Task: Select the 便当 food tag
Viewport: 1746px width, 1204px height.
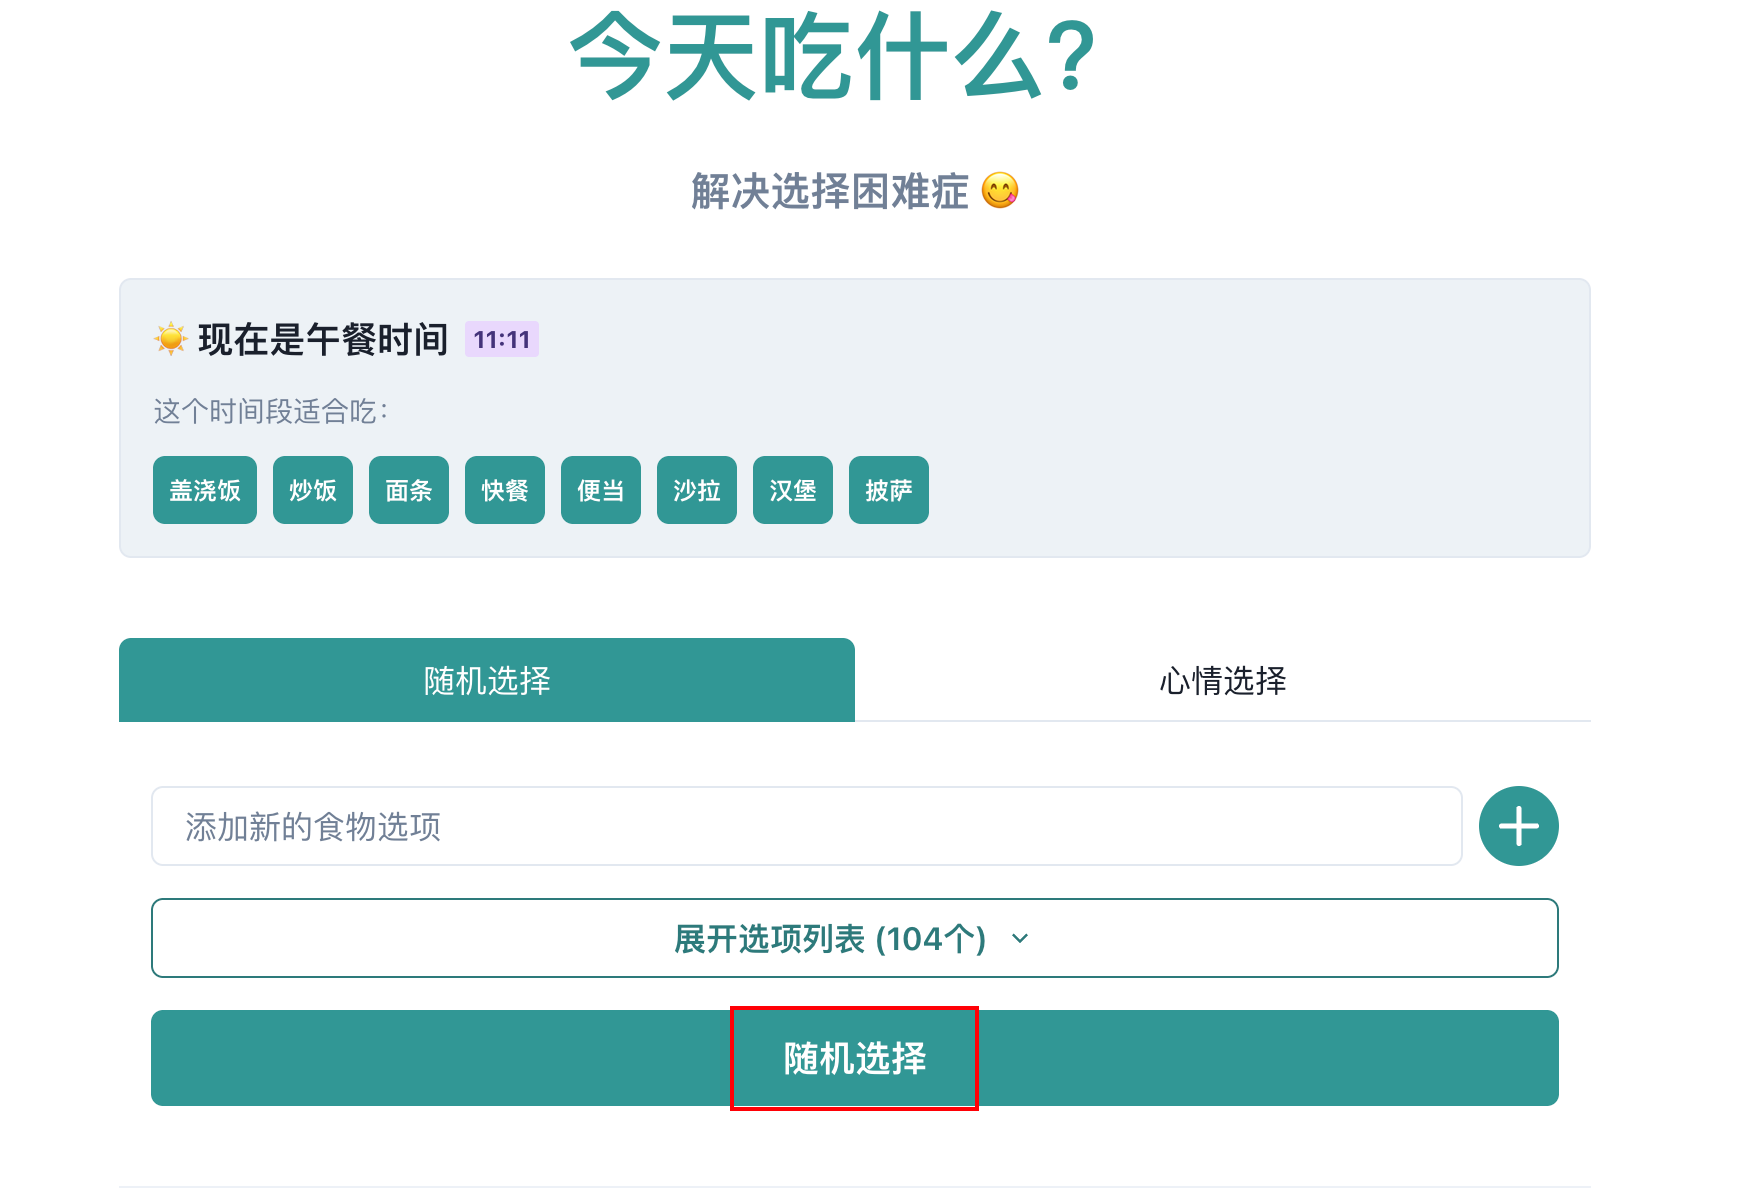Action: tap(601, 490)
